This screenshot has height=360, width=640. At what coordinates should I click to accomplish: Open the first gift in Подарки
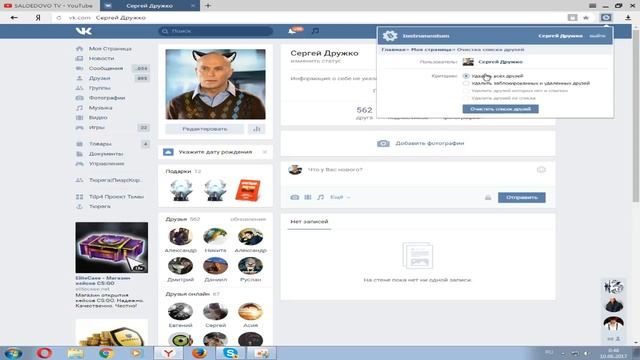pos(181,190)
